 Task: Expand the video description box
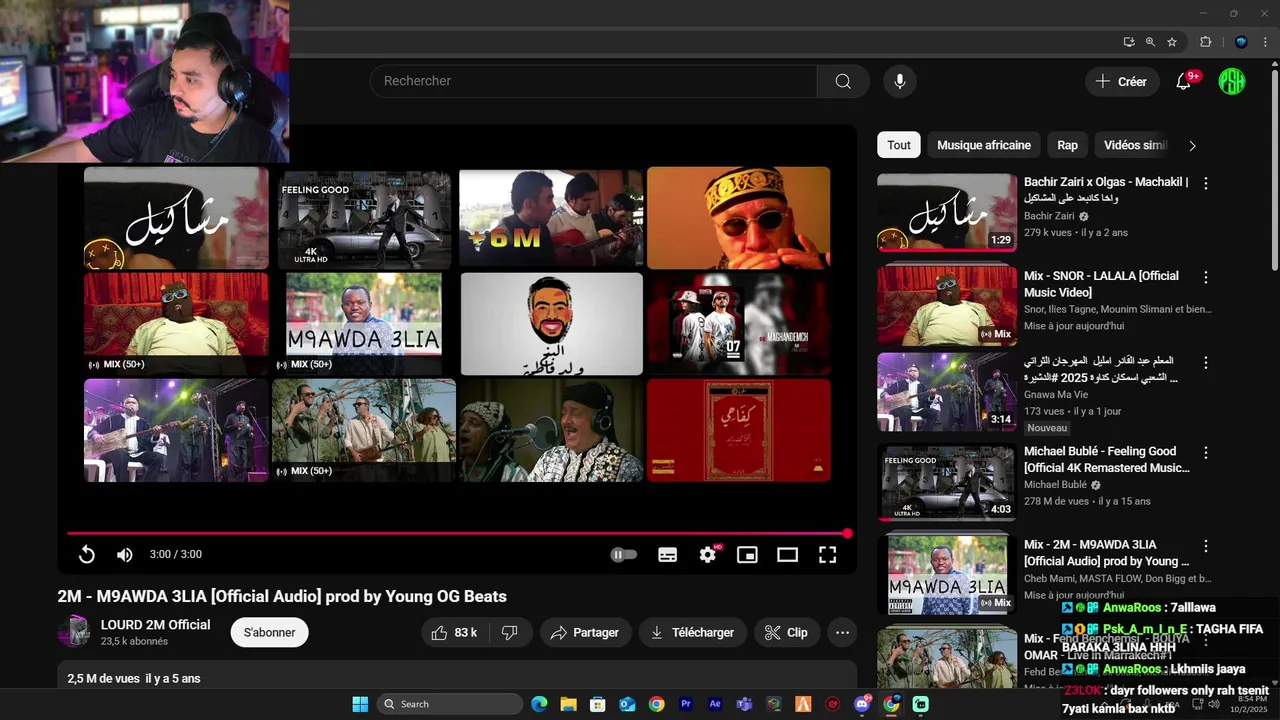tap(457, 675)
